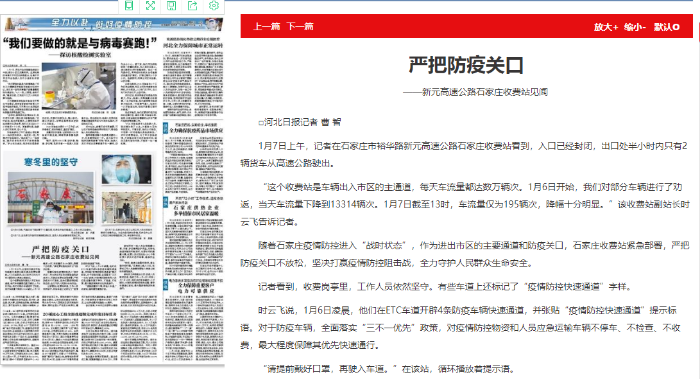
Task: Click the bus interior photo thumbnail
Action: [127, 208]
